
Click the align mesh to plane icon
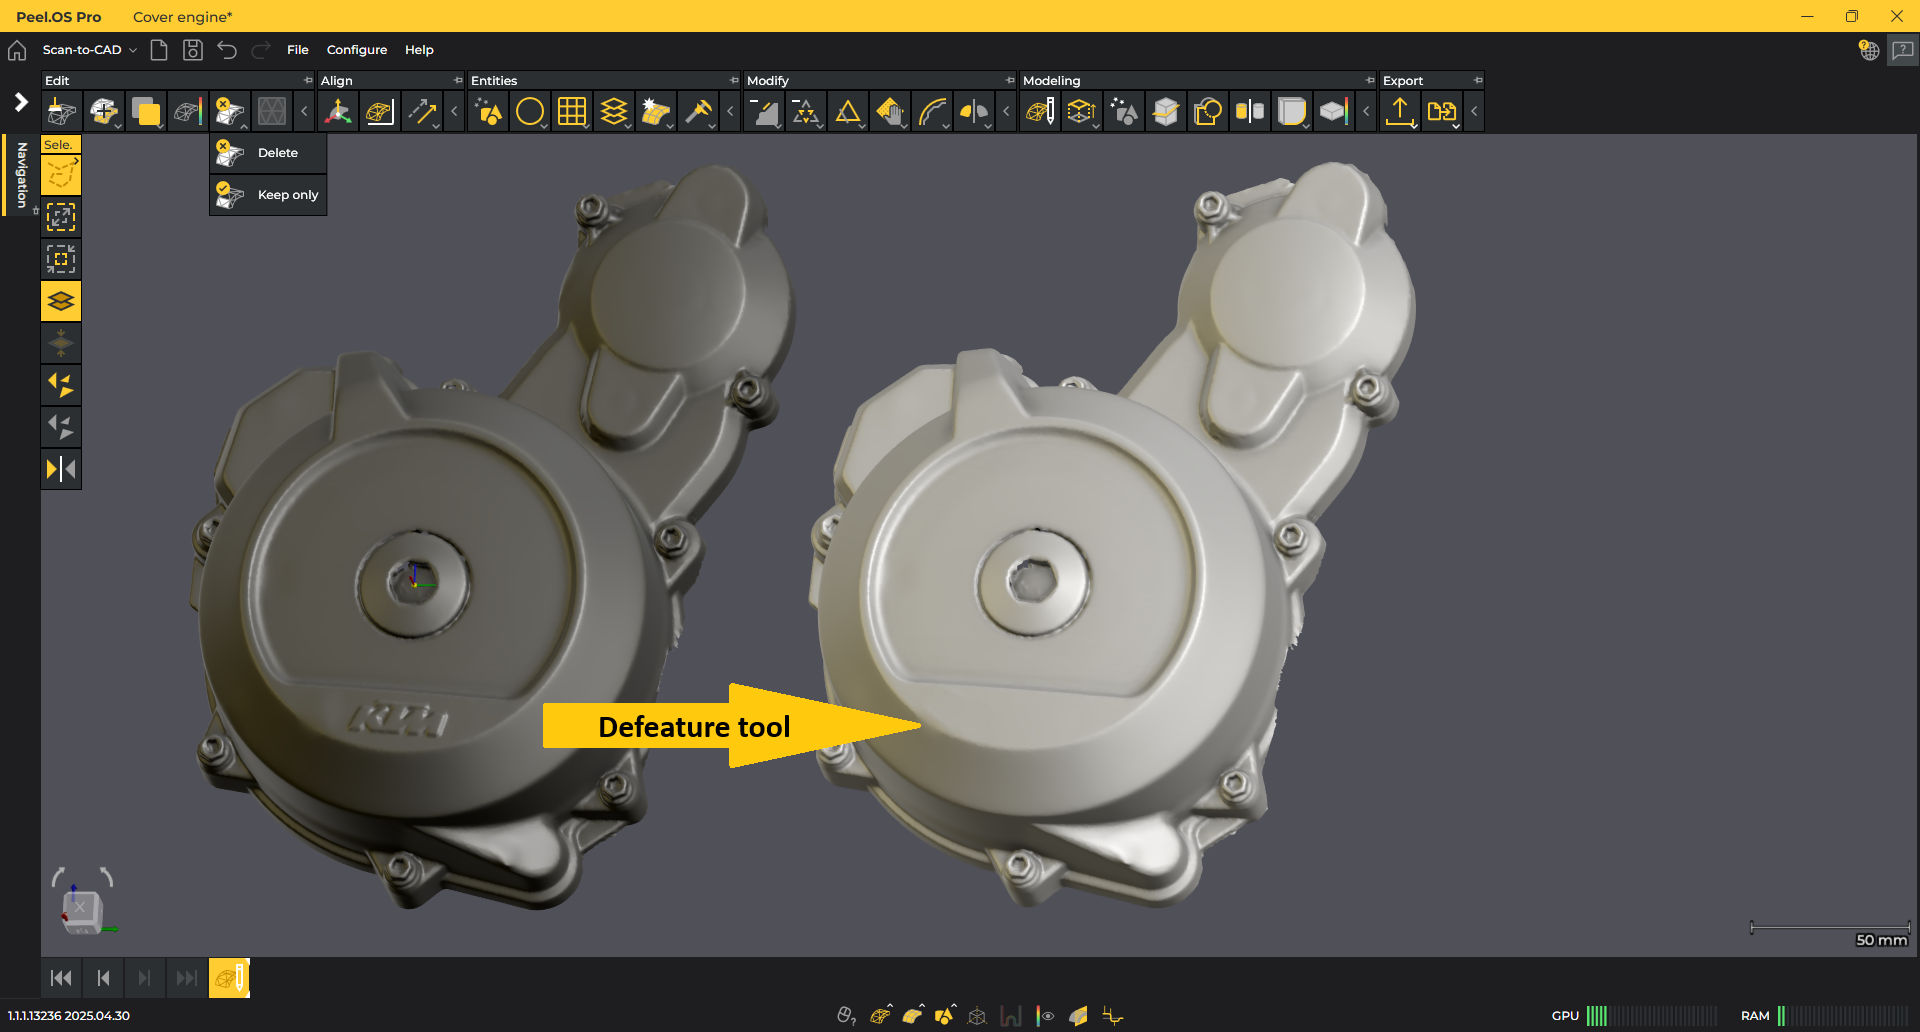click(x=380, y=112)
